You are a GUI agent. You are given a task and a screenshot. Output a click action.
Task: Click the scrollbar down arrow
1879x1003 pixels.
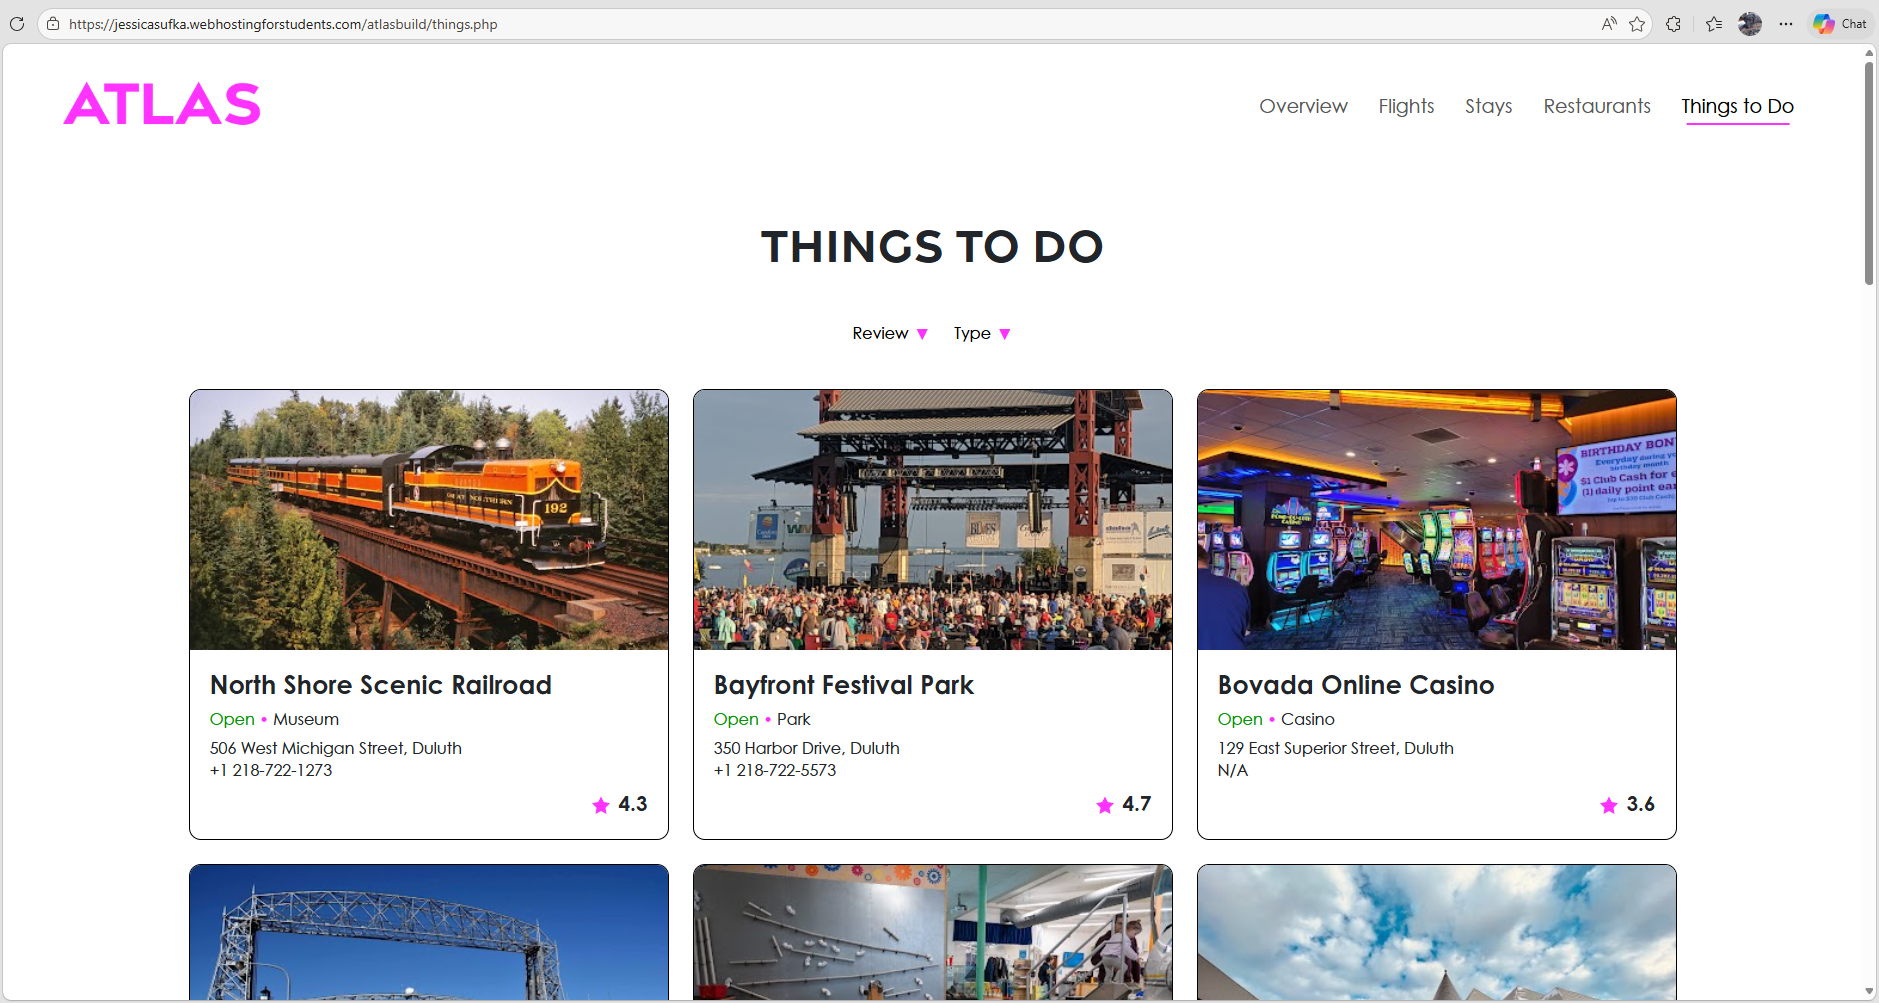(1868, 992)
